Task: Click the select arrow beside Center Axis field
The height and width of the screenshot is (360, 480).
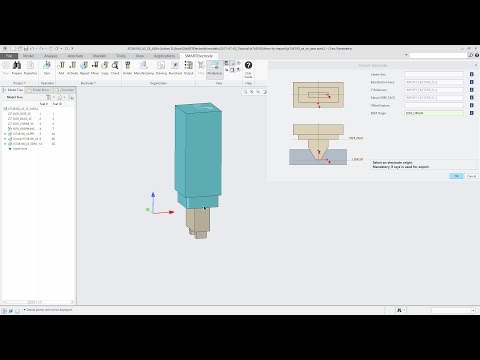Action: point(472,74)
